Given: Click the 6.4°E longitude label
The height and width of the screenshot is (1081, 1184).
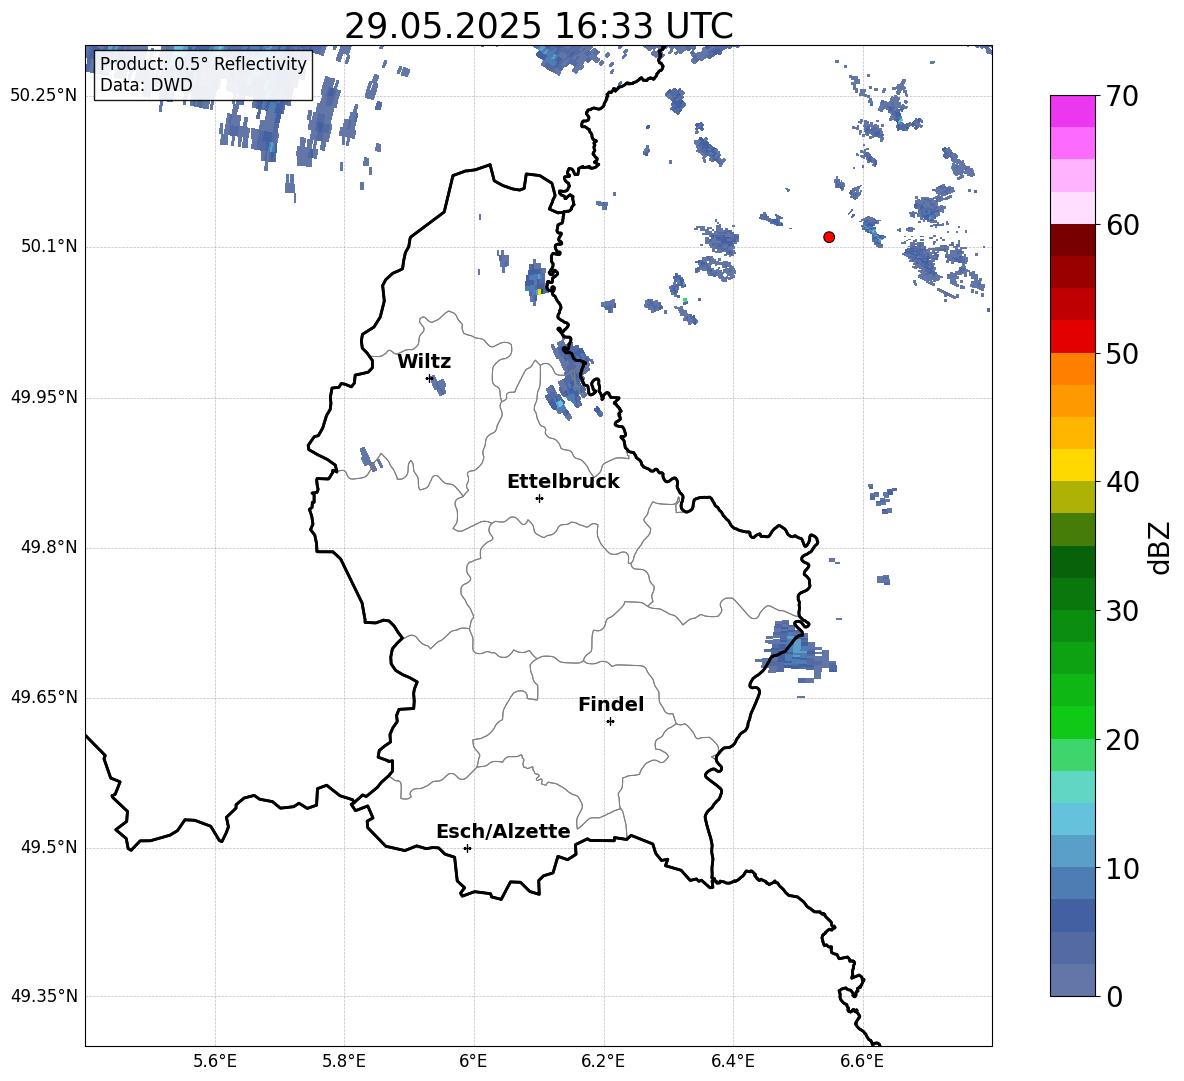Looking at the screenshot, I should (733, 1061).
